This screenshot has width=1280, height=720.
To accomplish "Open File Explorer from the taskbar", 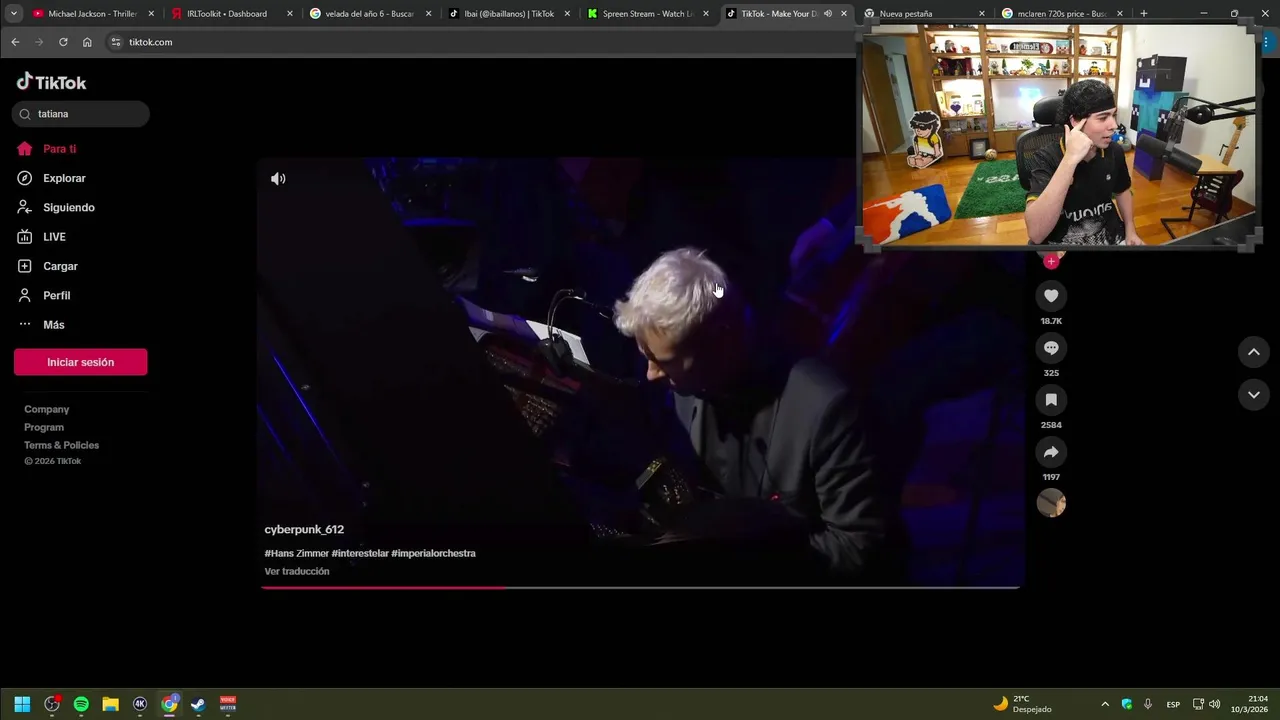I will click(x=111, y=704).
